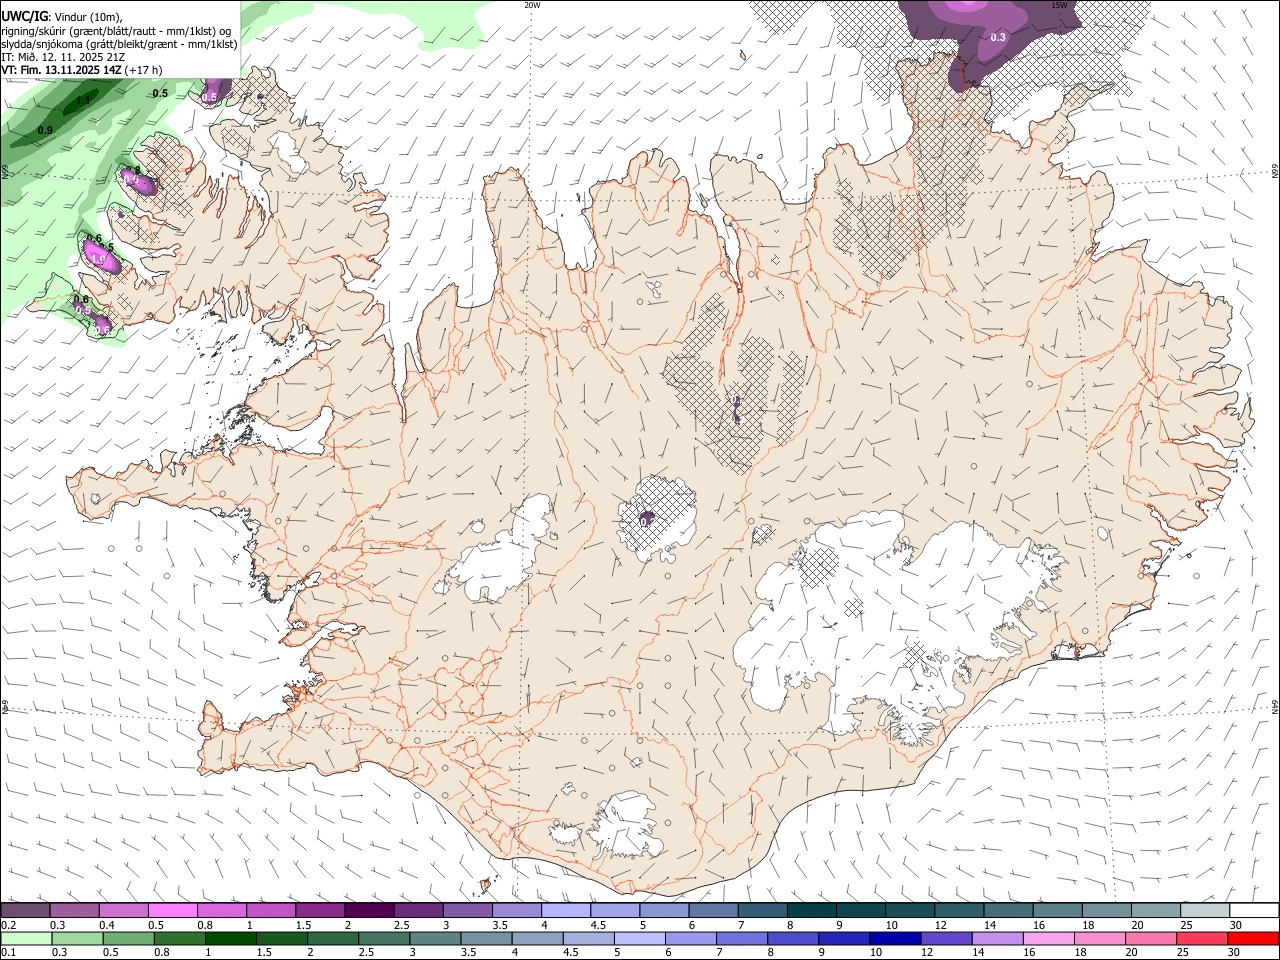Select the hot pink 20 swatch in the rain scale
This screenshot has height=960, width=1280.
point(1150,939)
